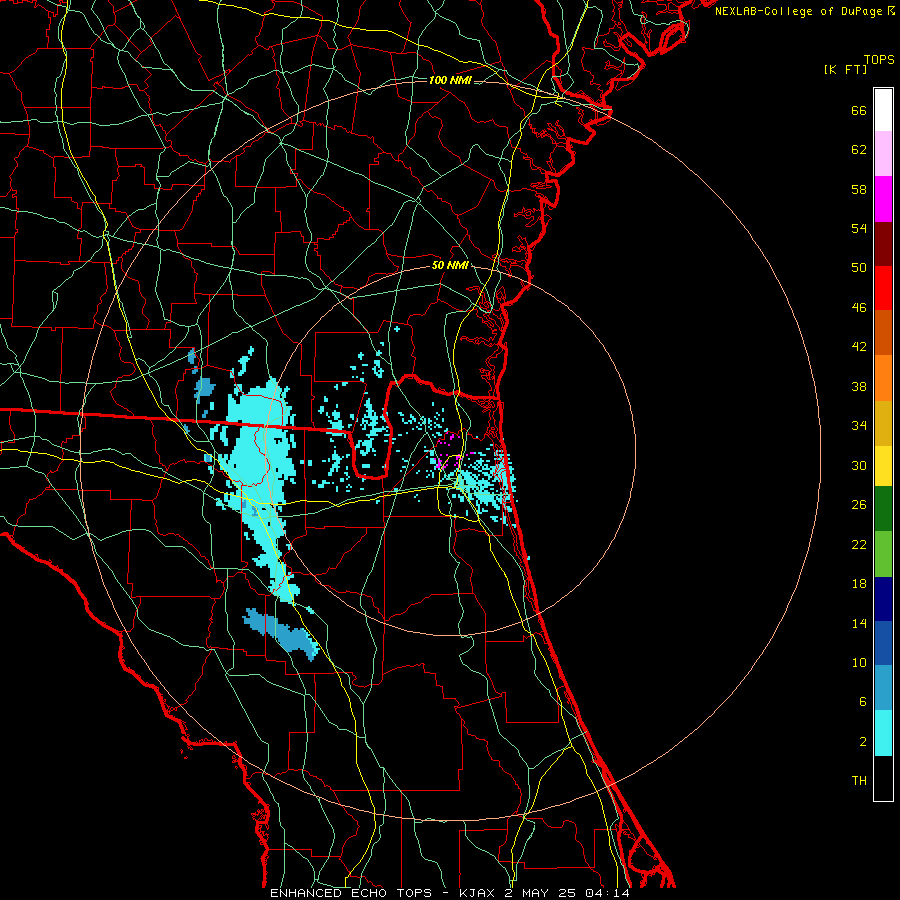This screenshot has height=900, width=900.
Task: Click the 22 legend value
Action: [x=859, y=545]
